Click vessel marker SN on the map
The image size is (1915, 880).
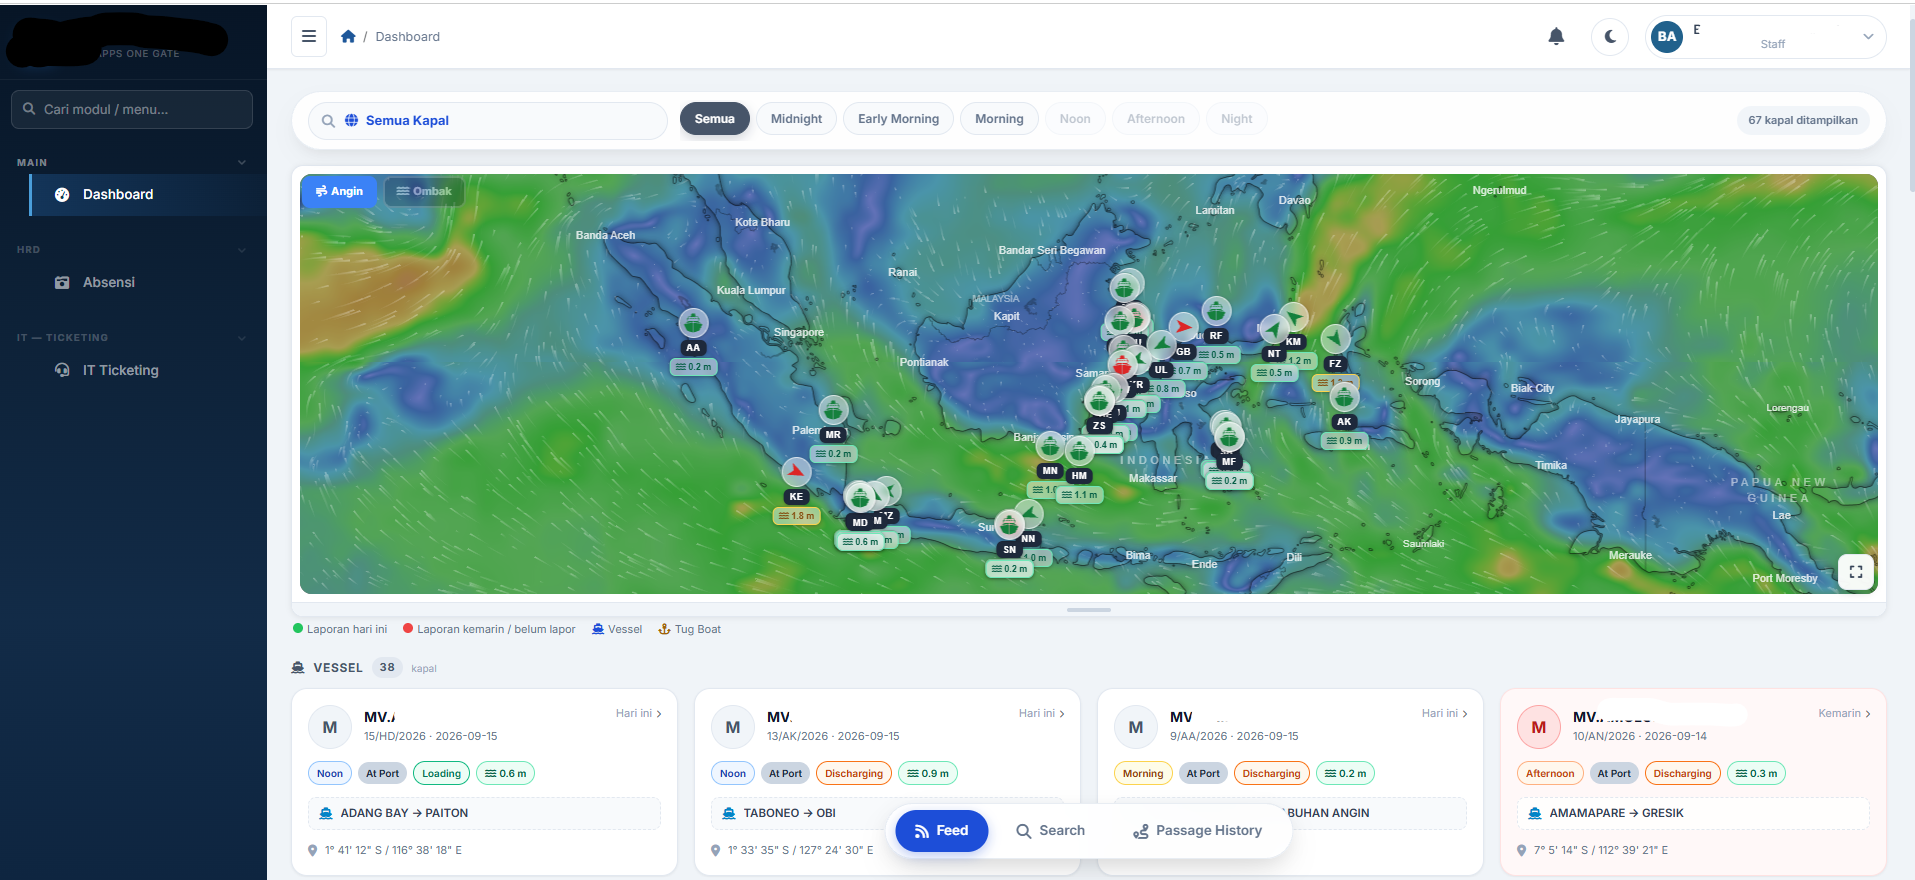1009,524
